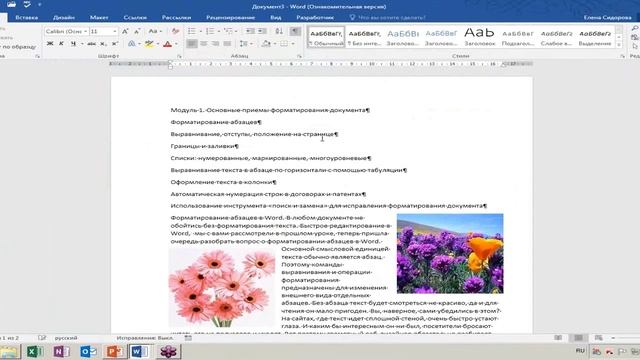Align text left
The image size is (640, 360).
(x=192, y=44)
